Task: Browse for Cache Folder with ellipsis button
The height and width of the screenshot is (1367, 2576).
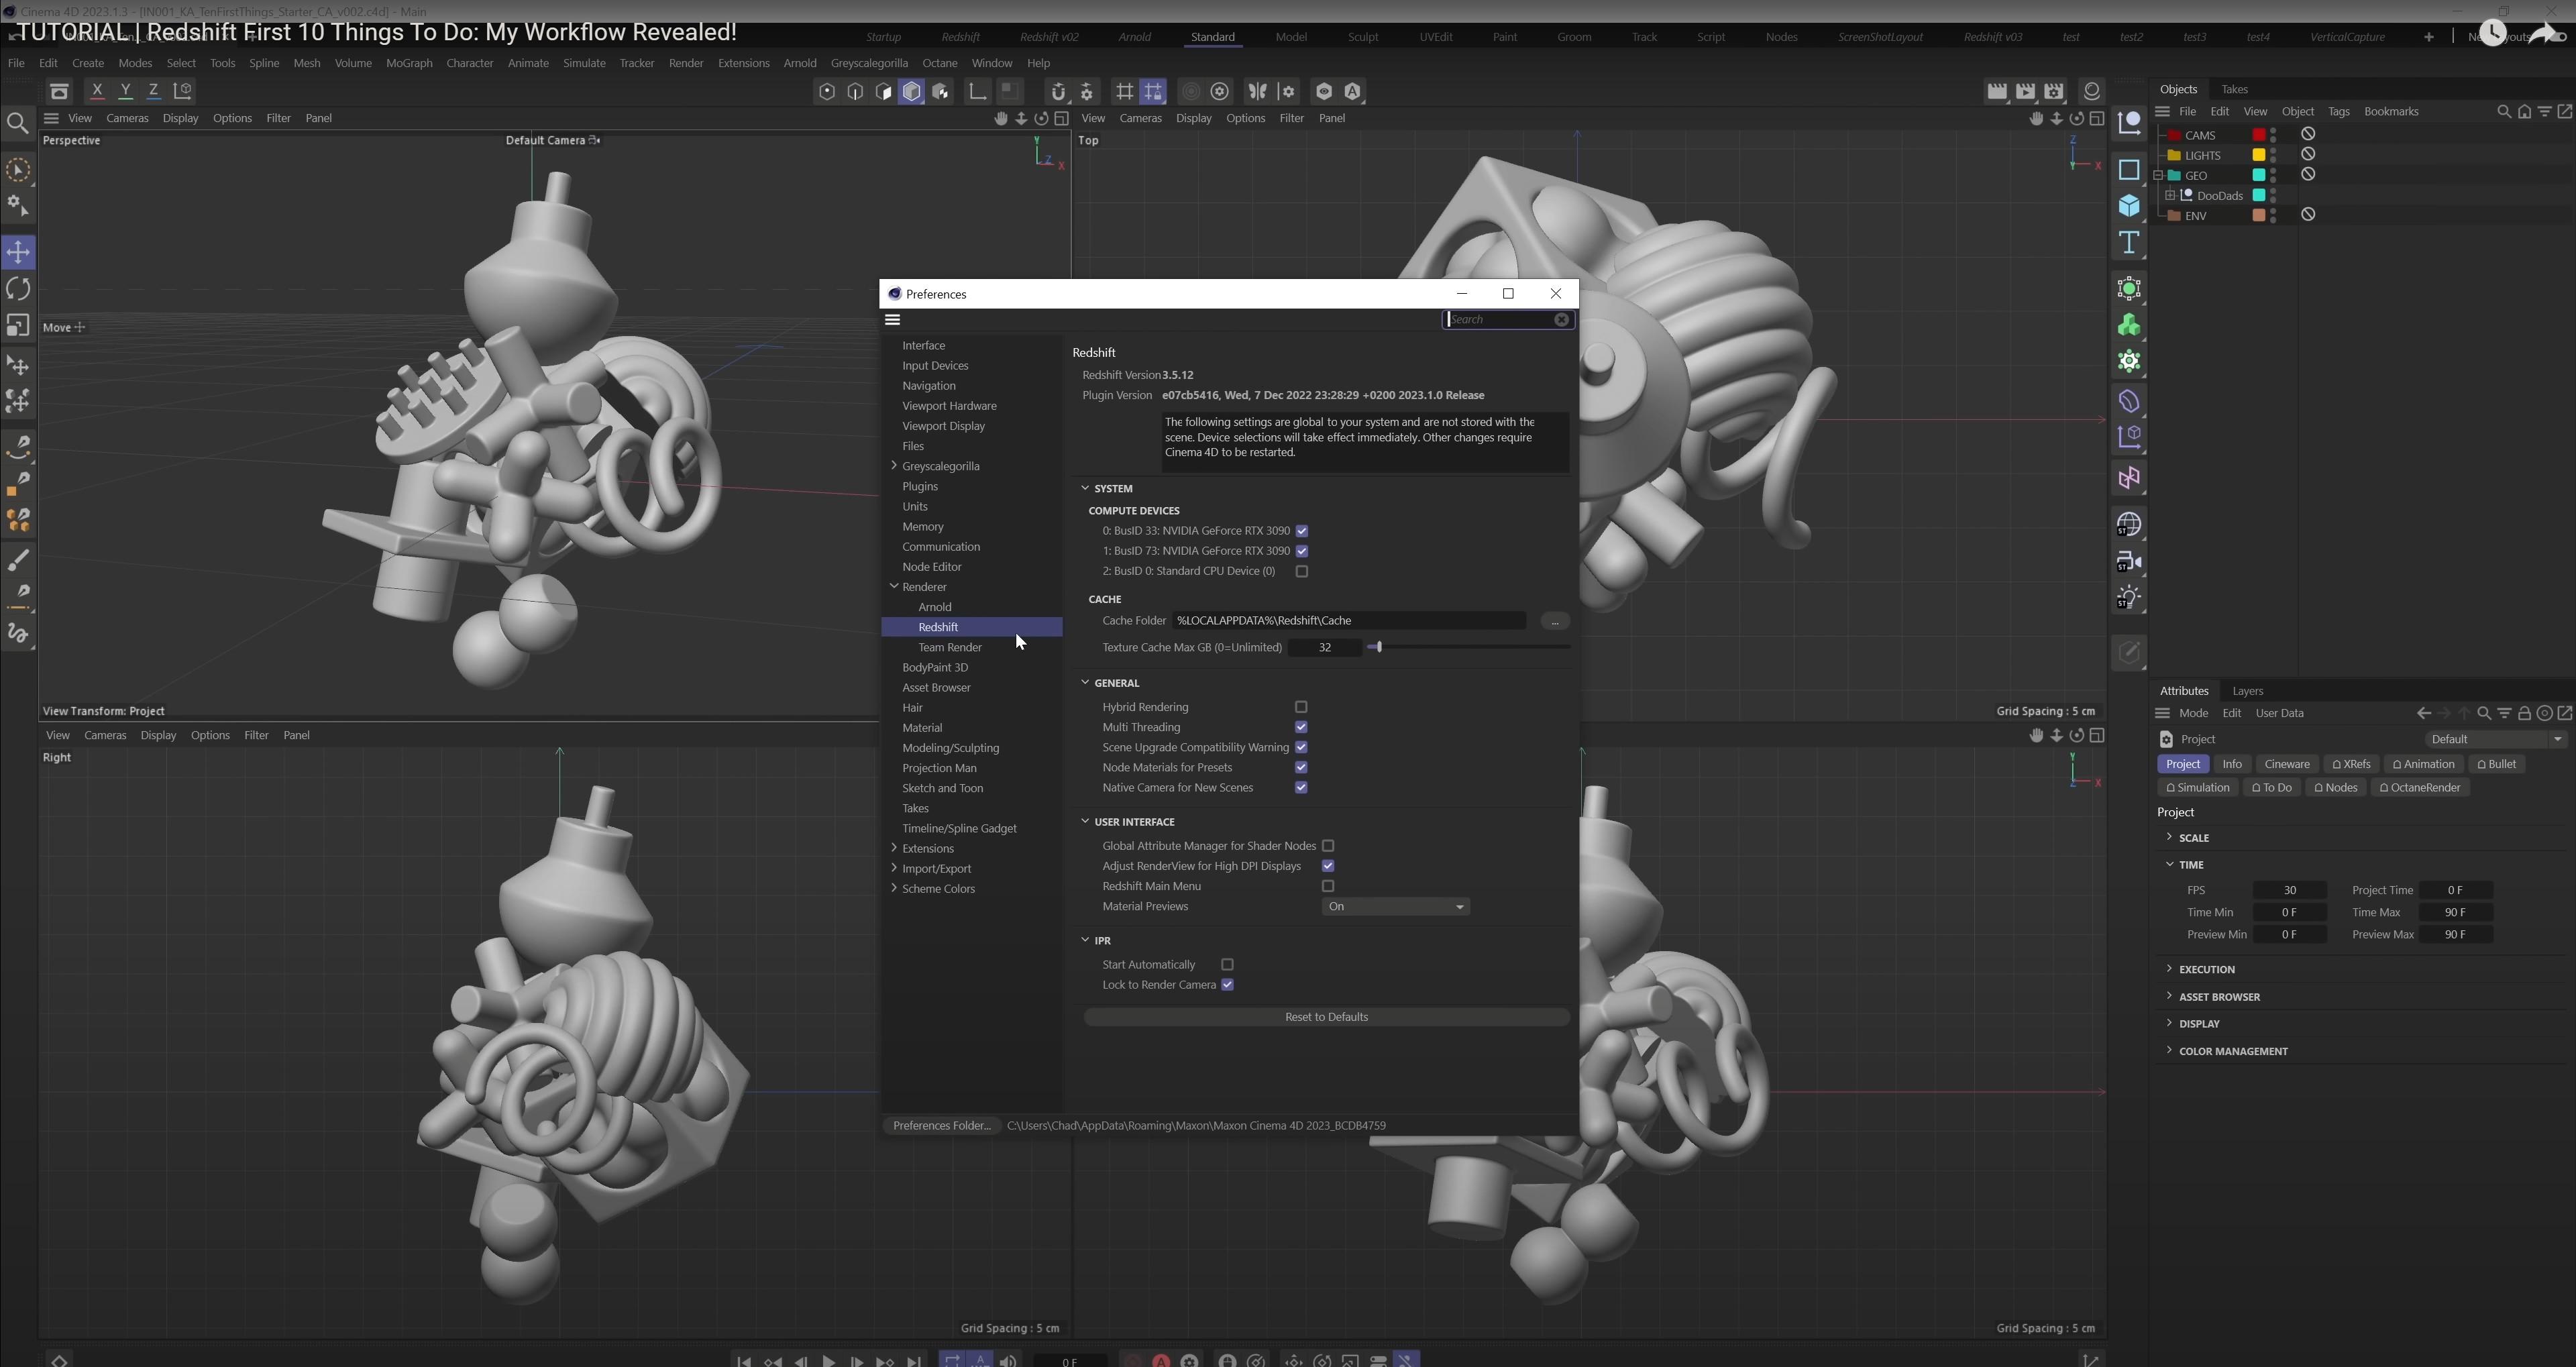Action: pos(1554,621)
